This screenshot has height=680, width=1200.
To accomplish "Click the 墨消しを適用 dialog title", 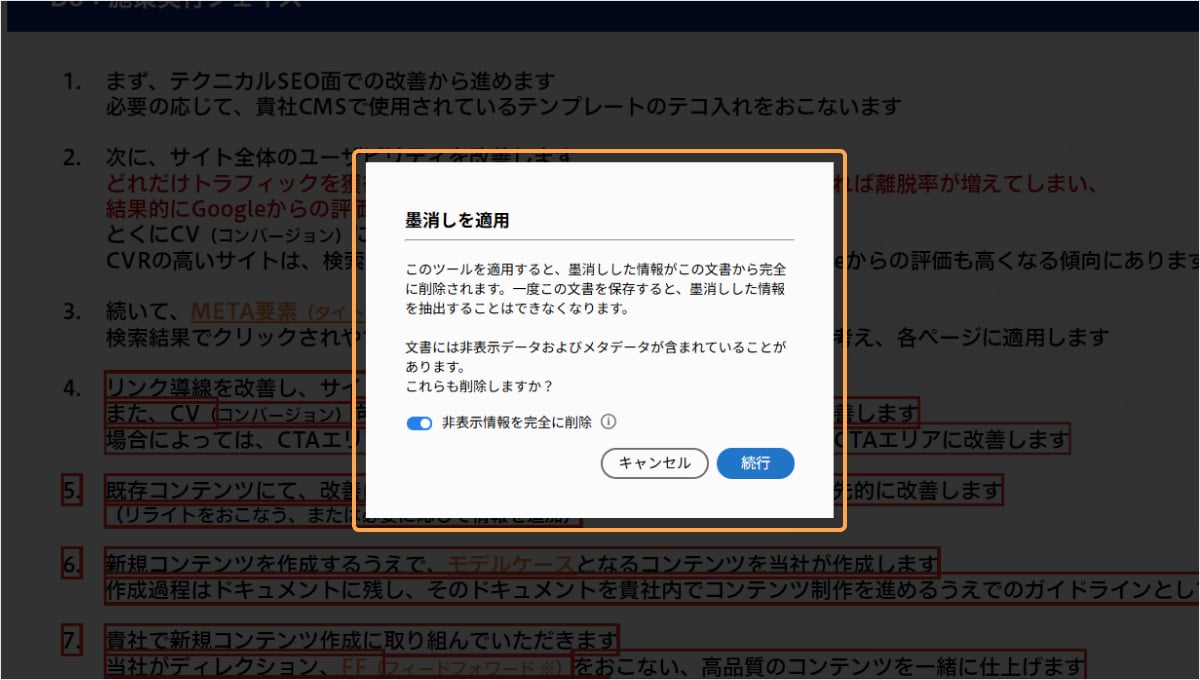I will tap(457, 220).
